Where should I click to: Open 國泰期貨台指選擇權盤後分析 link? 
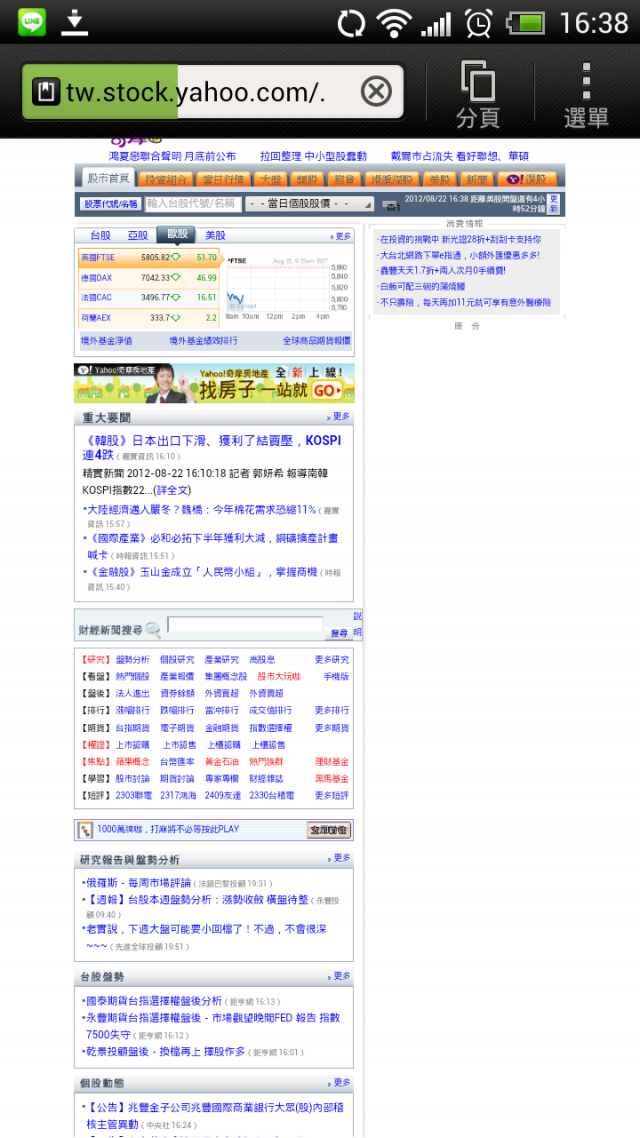point(154,1001)
